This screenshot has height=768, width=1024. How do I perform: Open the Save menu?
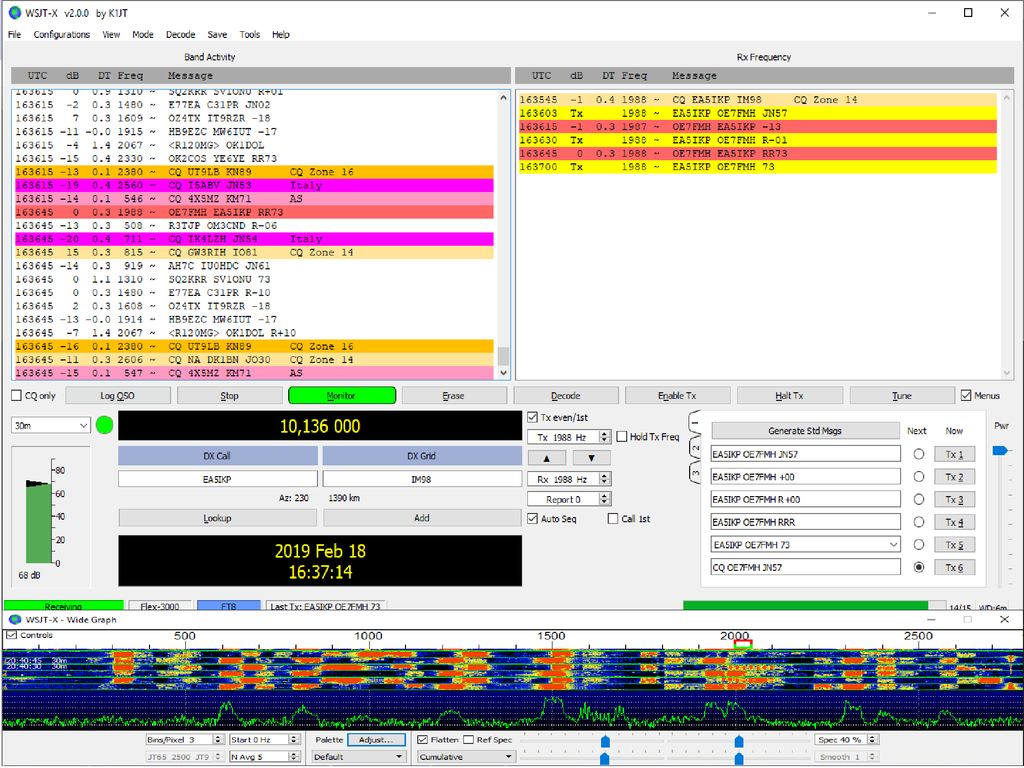(217, 35)
